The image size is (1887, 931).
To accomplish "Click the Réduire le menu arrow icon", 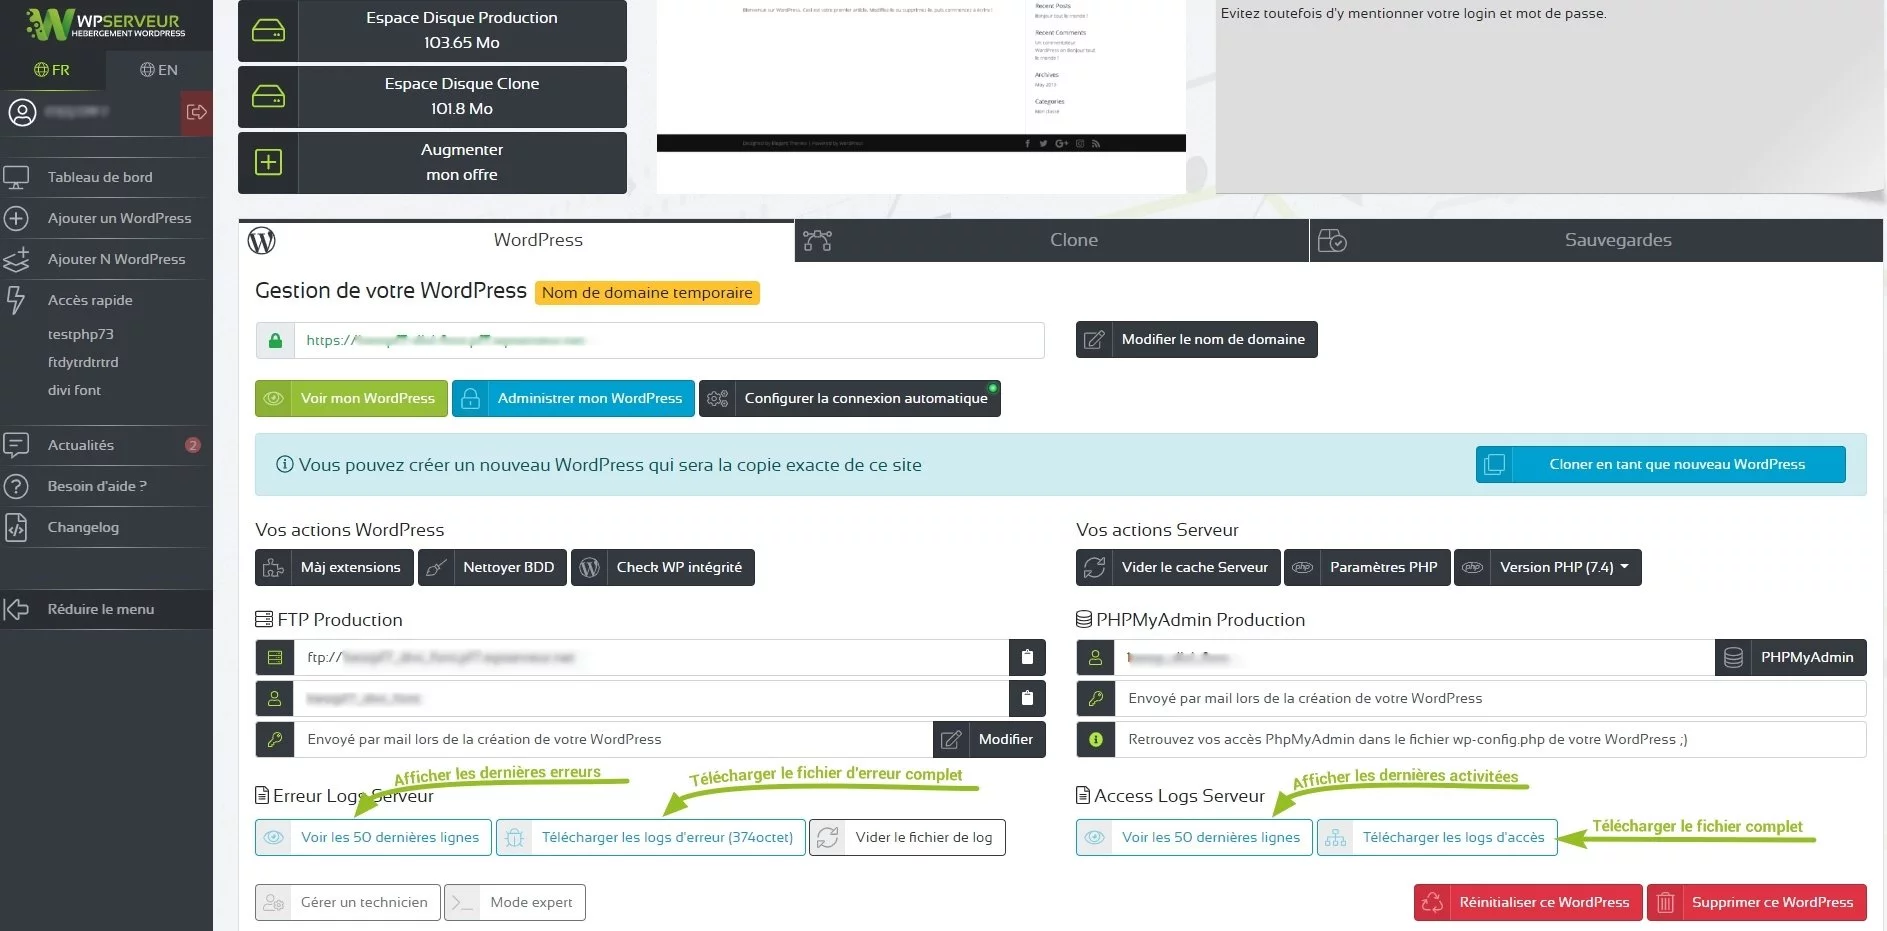I will tap(16, 609).
